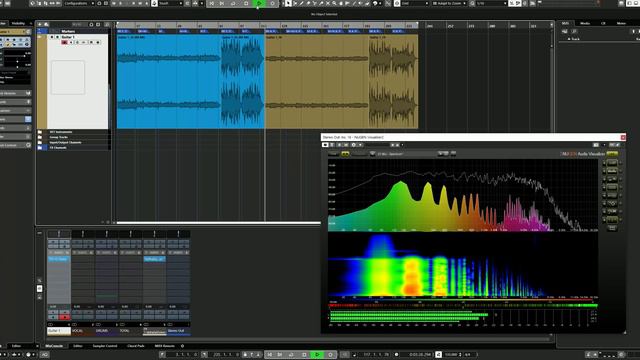Start playback with the green top toolbar Play button

click(x=259, y=3)
